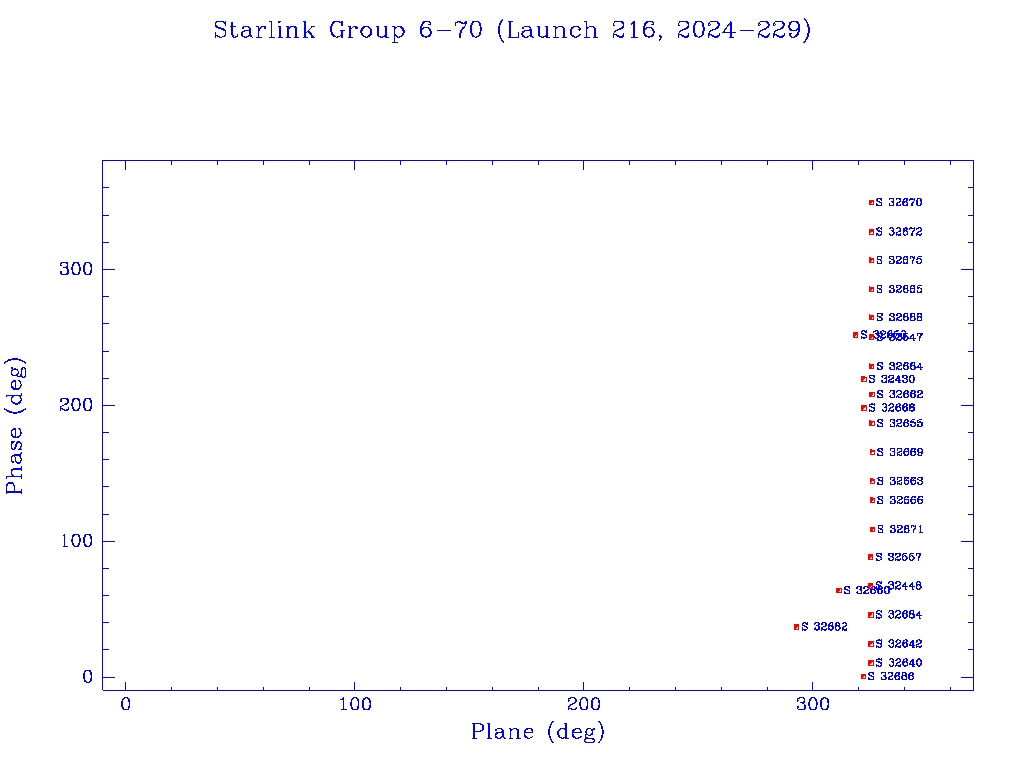This screenshot has width=1024, height=768.
Task: Click the leftmost isolated red satellite marker
Action: 796,627
